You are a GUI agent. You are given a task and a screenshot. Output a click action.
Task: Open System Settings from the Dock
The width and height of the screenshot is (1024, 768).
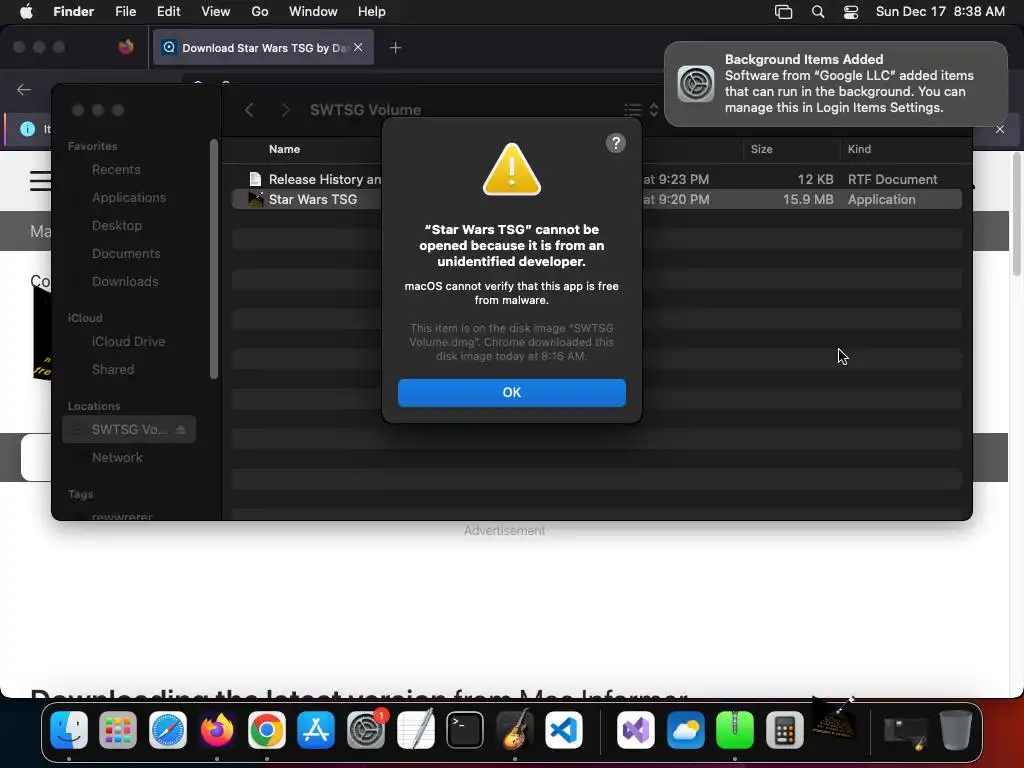click(x=366, y=729)
